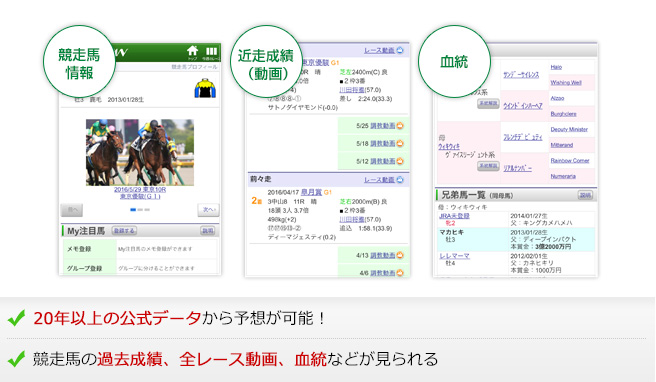Open レース動画 link in the 前々走 header

[379, 180]
